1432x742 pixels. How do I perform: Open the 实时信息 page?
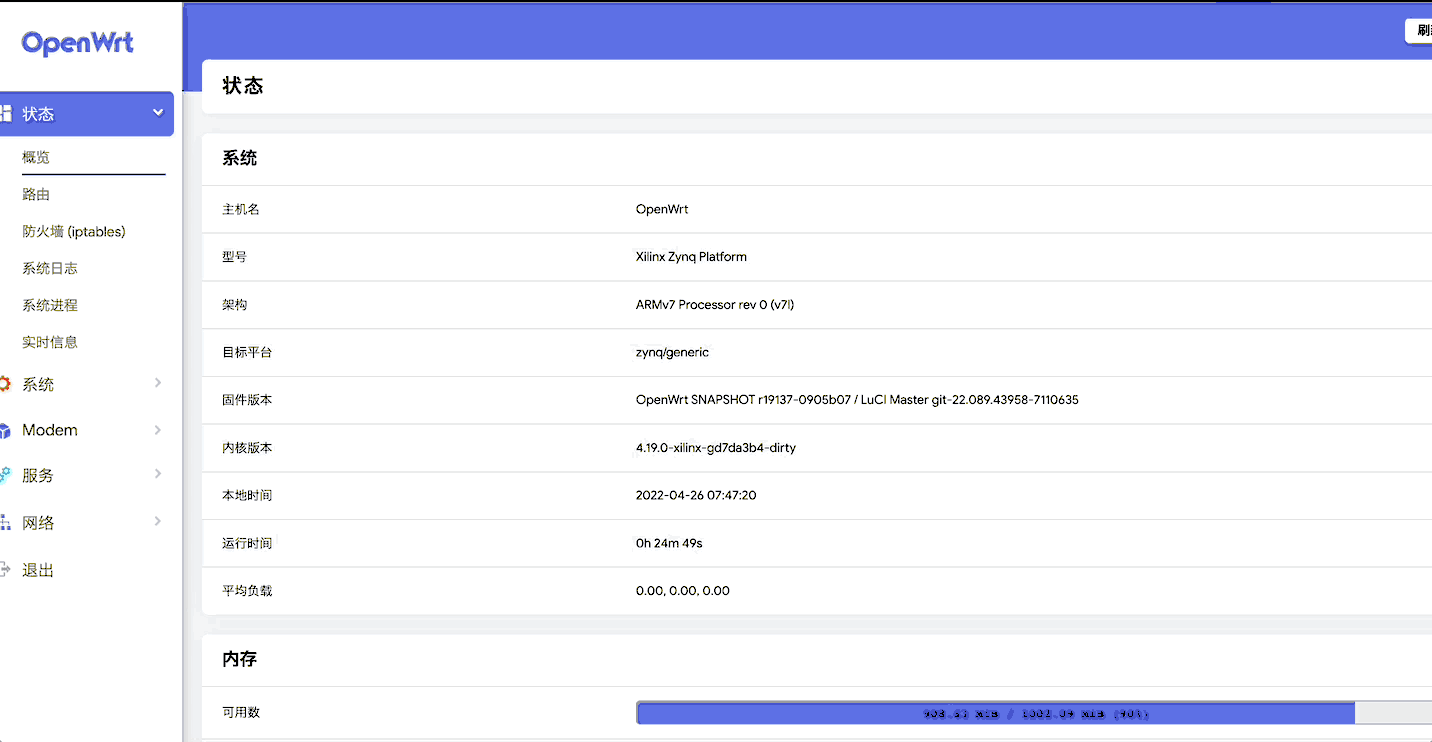pos(50,342)
